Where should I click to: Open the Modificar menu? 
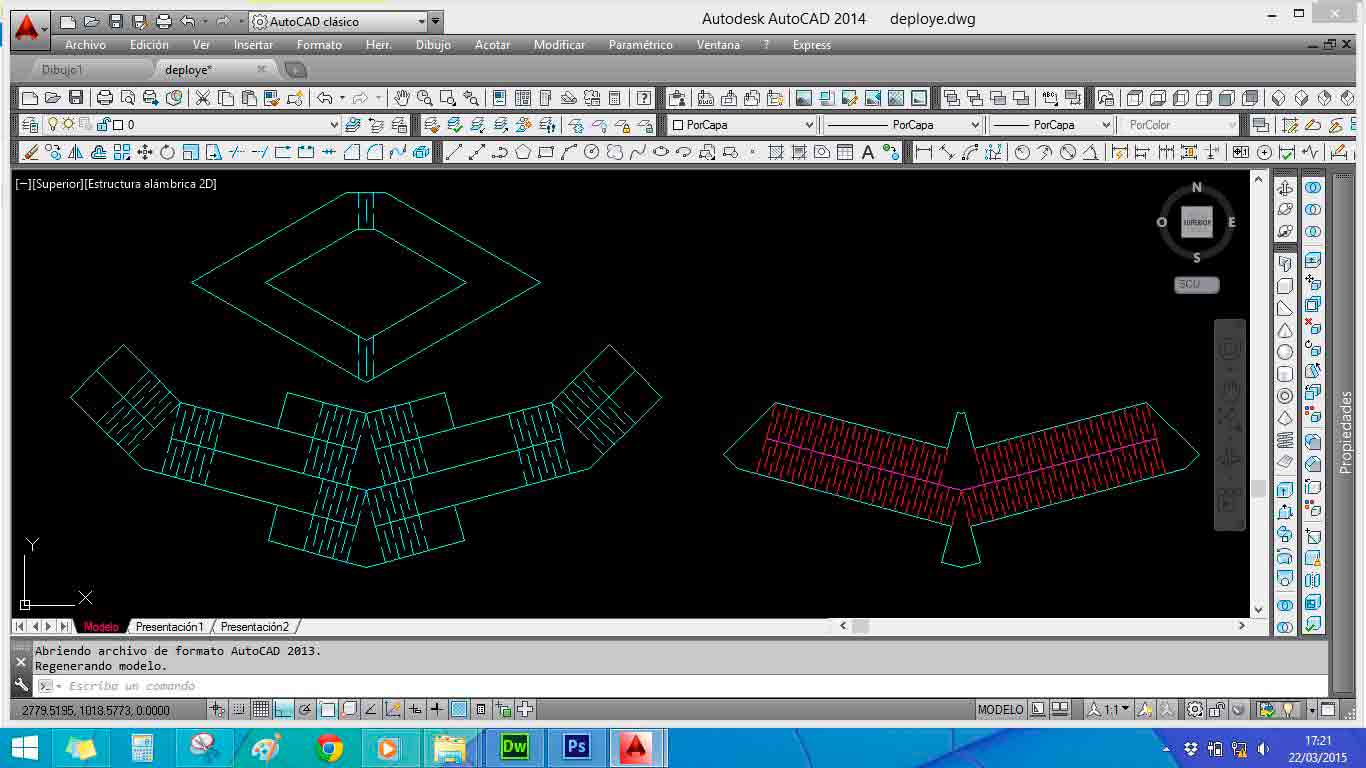(559, 45)
